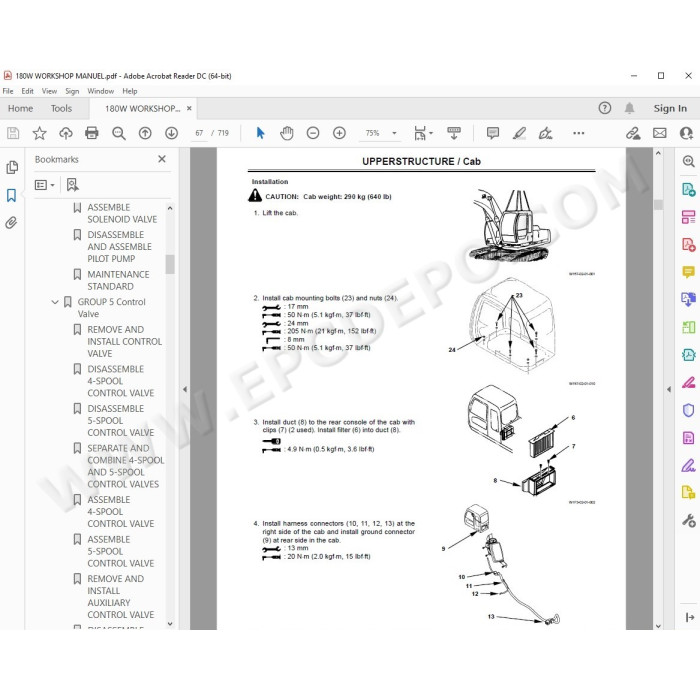Open bookmark options list dropdown
The image size is (700, 700).
click(45, 185)
